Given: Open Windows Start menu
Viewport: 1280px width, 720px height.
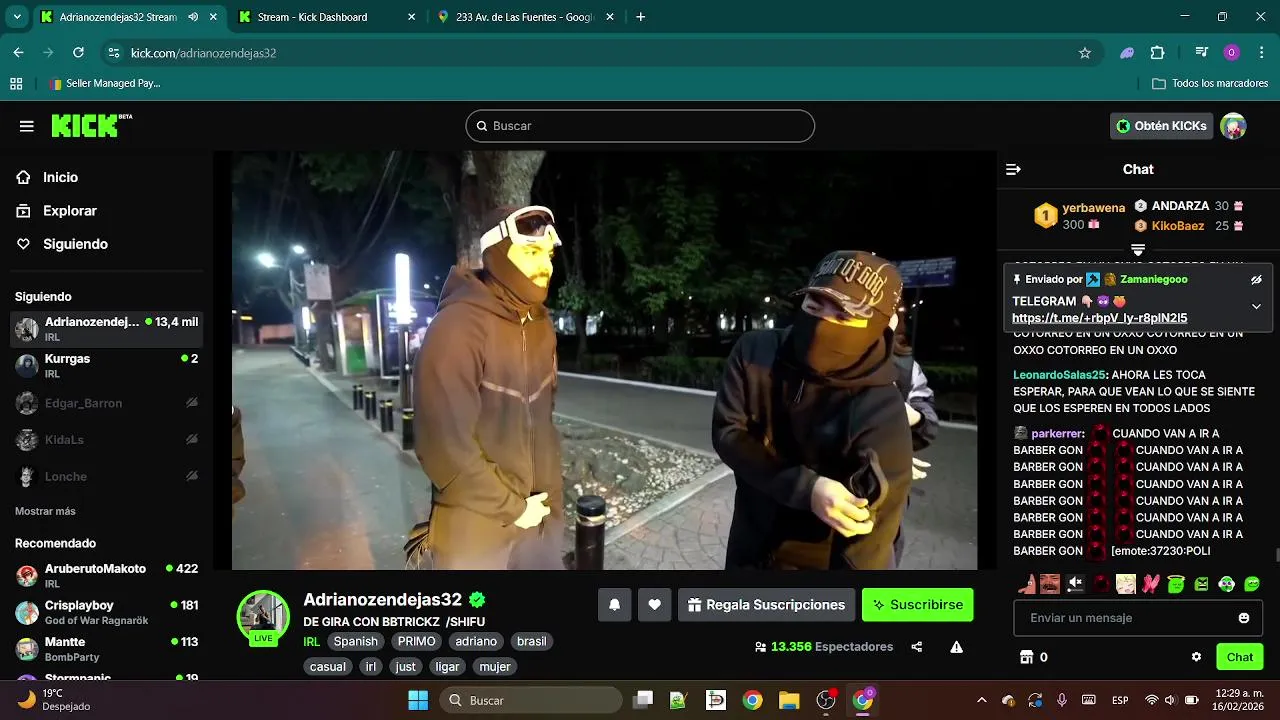Looking at the screenshot, I should point(418,700).
